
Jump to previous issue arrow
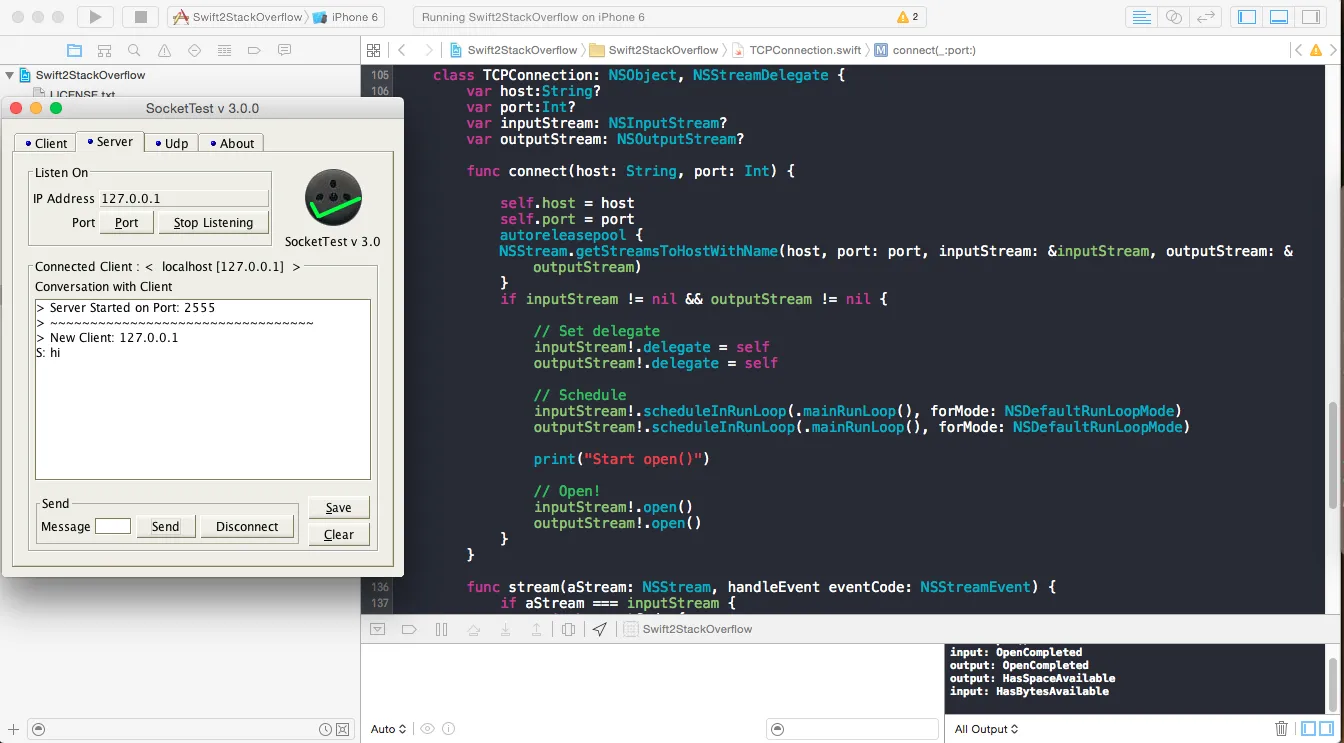click(1299, 50)
